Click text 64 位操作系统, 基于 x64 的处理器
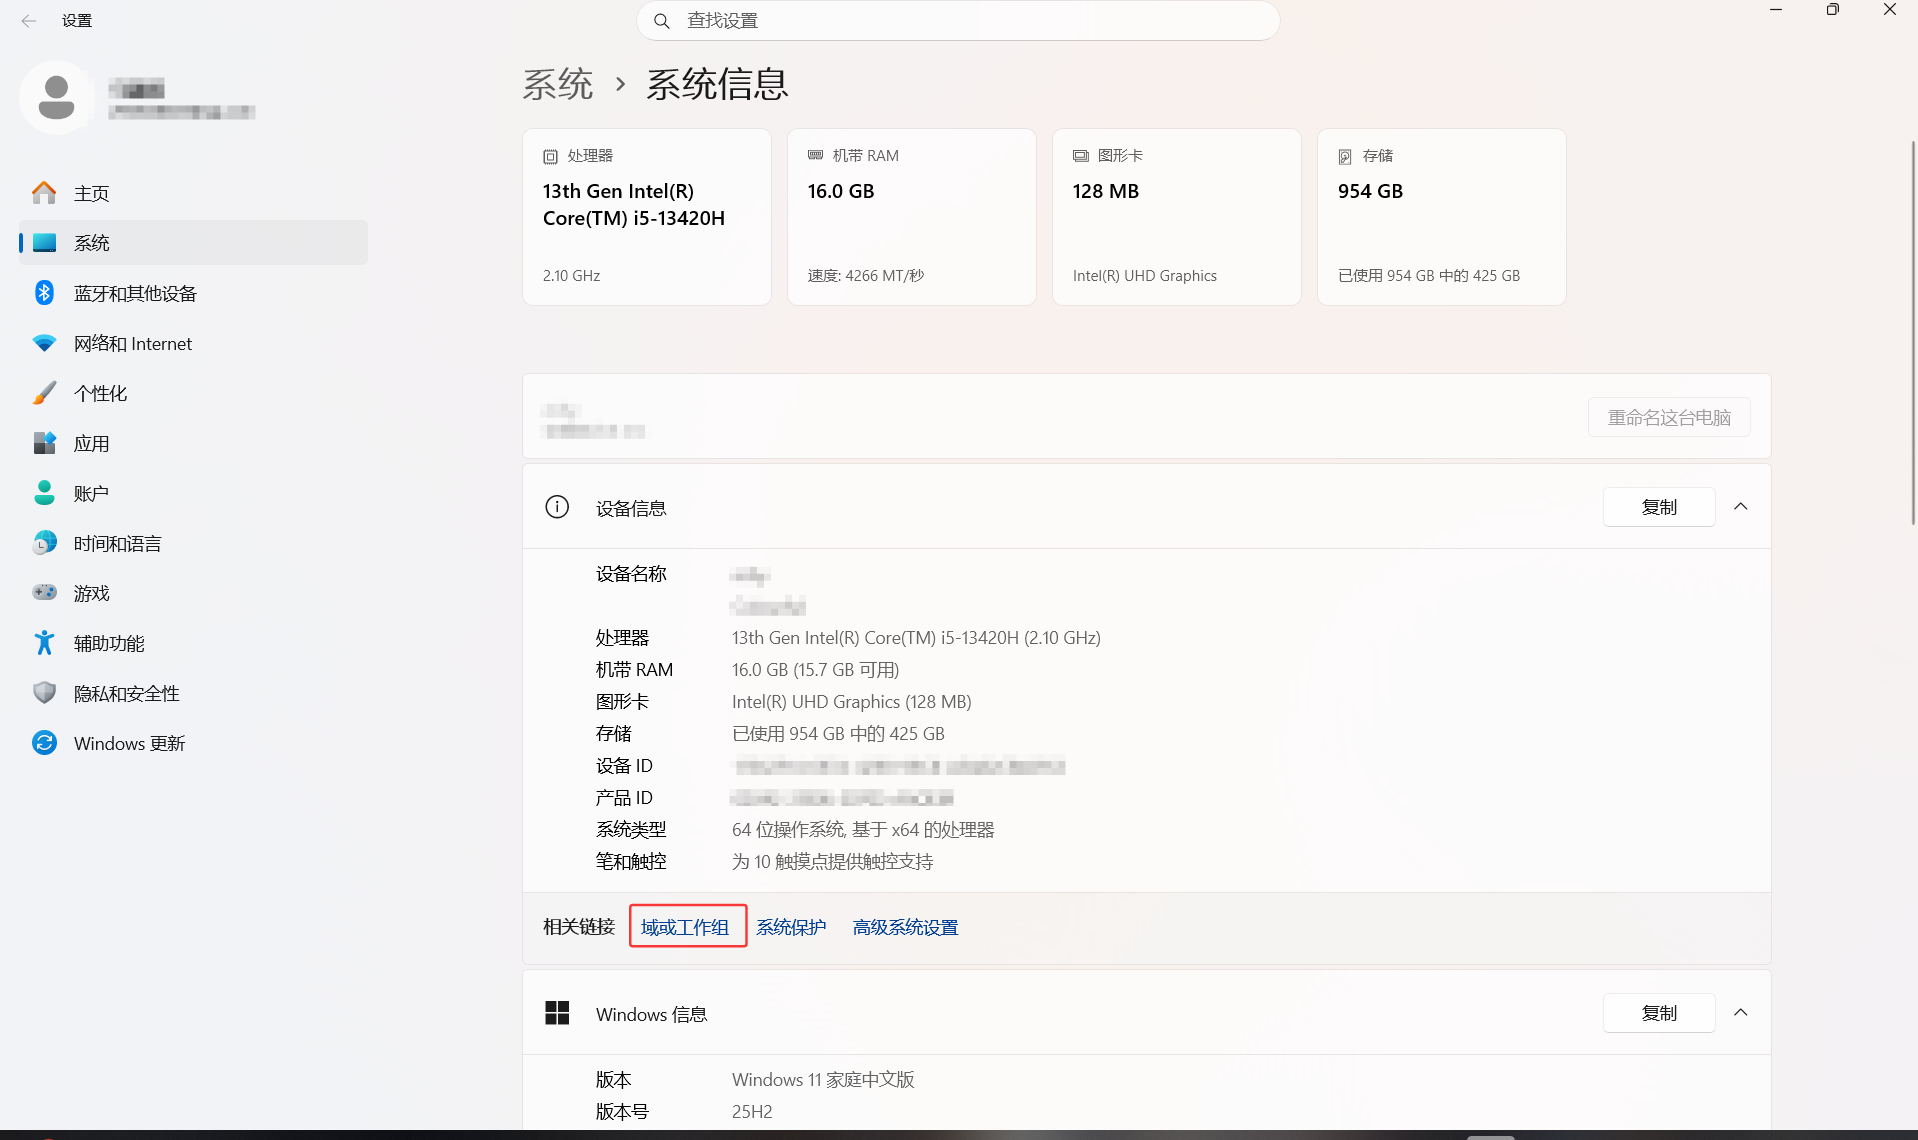1918x1140 pixels. tap(863, 829)
